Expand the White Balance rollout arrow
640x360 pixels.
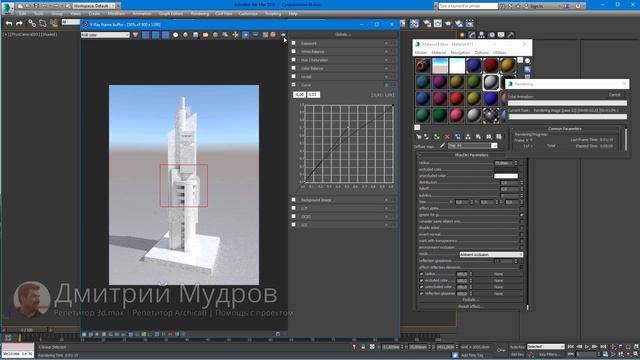tap(386, 51)
